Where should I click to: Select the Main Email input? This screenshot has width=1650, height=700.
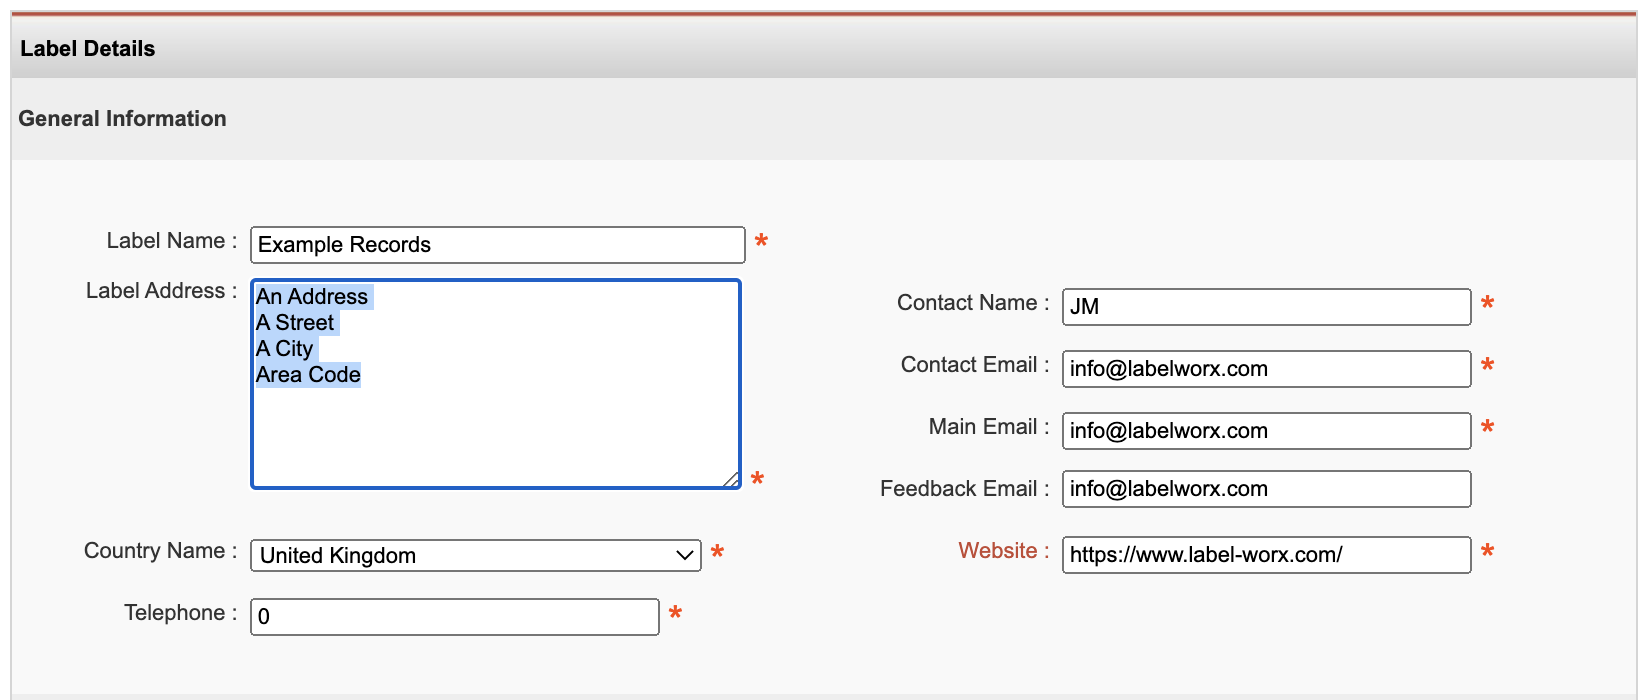pos(1266,431)
